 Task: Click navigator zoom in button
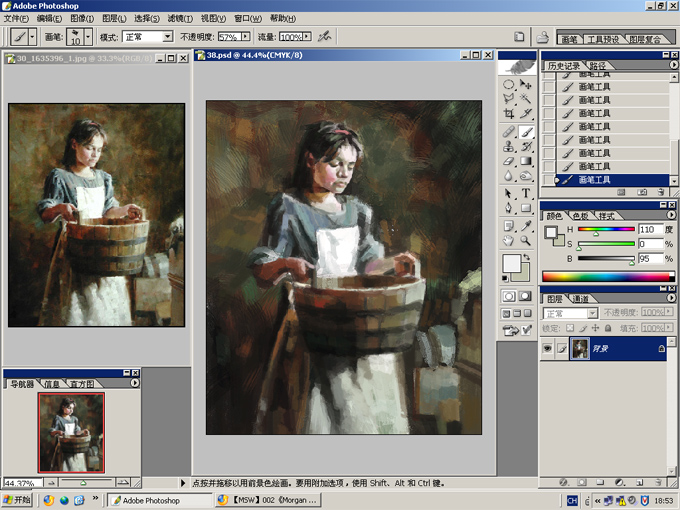click(123, 482)
